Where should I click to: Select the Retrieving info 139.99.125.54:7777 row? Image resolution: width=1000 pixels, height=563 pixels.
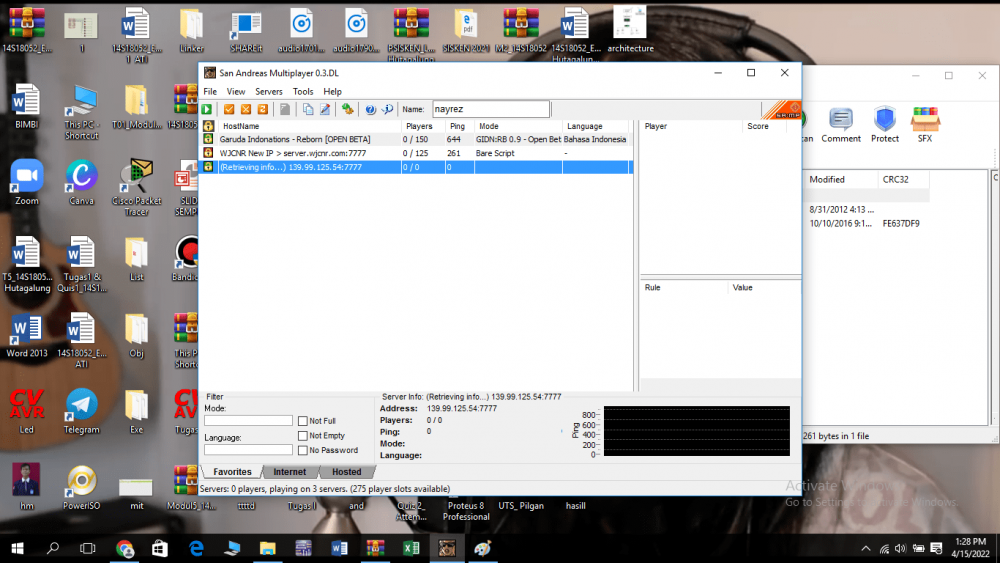click(416, 167)
